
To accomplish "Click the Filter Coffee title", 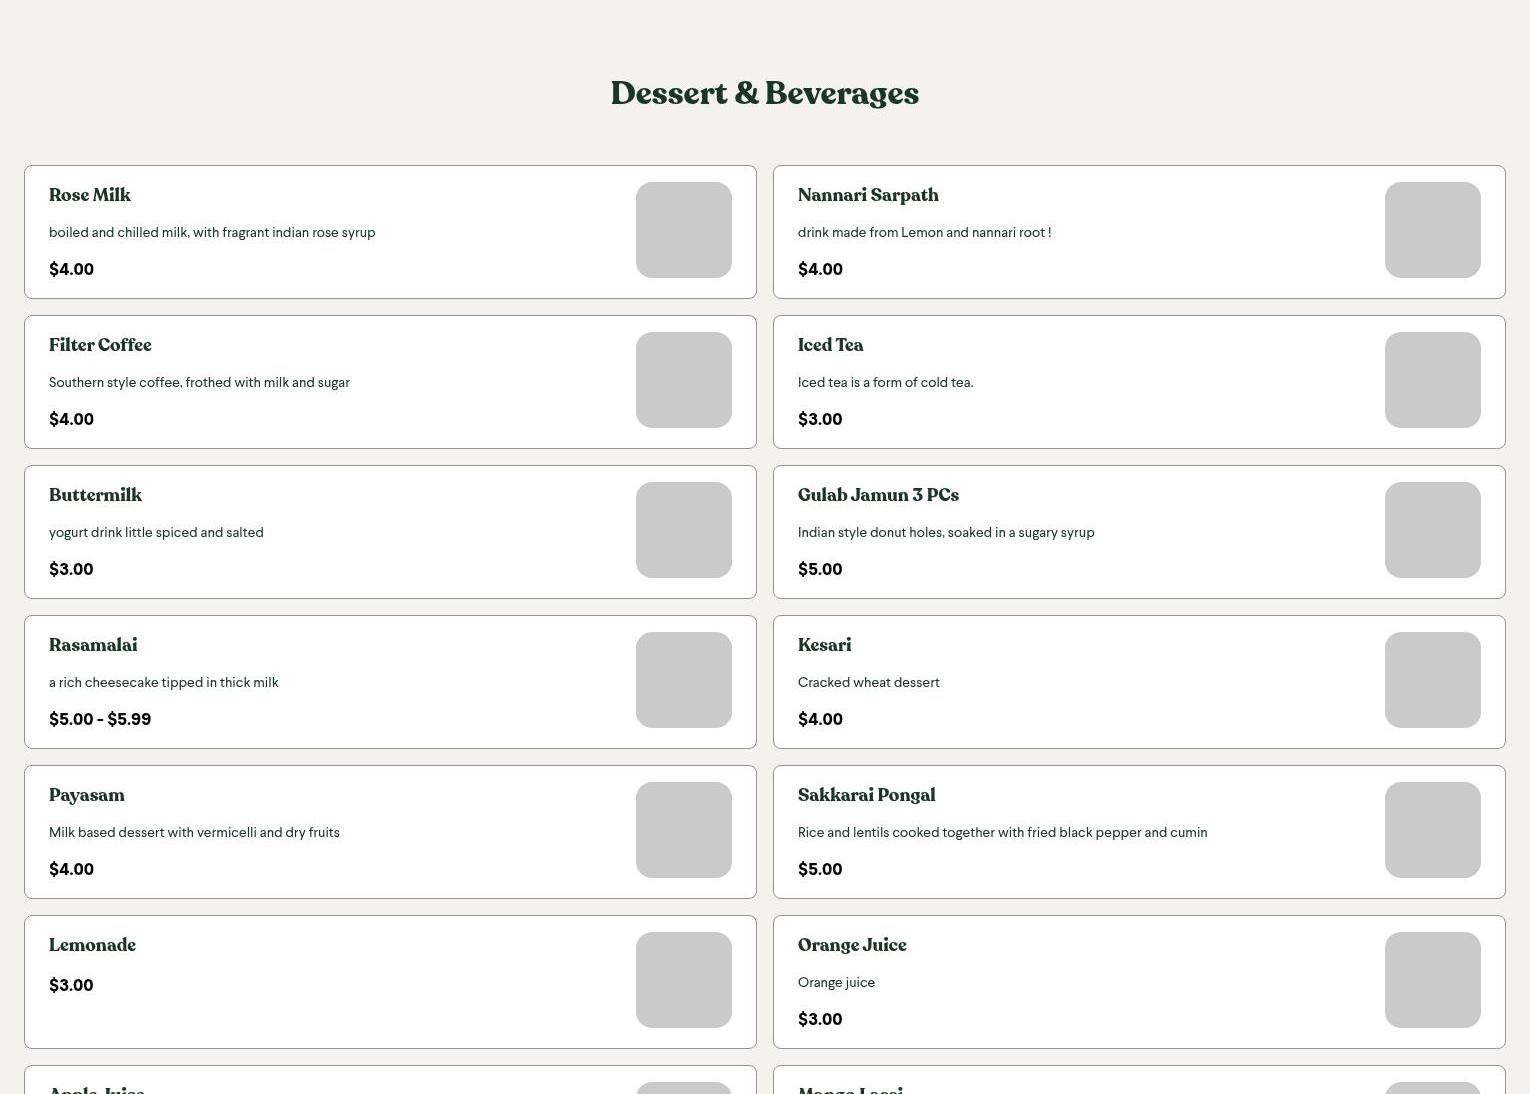I will point(100,345).
